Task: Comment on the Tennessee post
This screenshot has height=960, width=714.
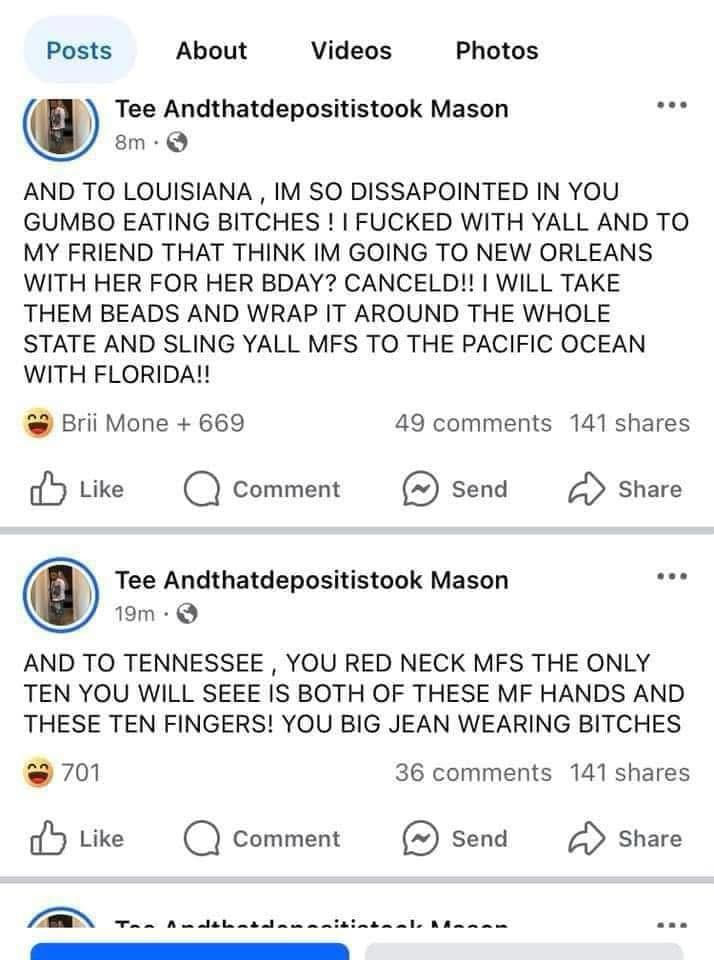Action: coord(262,838)
